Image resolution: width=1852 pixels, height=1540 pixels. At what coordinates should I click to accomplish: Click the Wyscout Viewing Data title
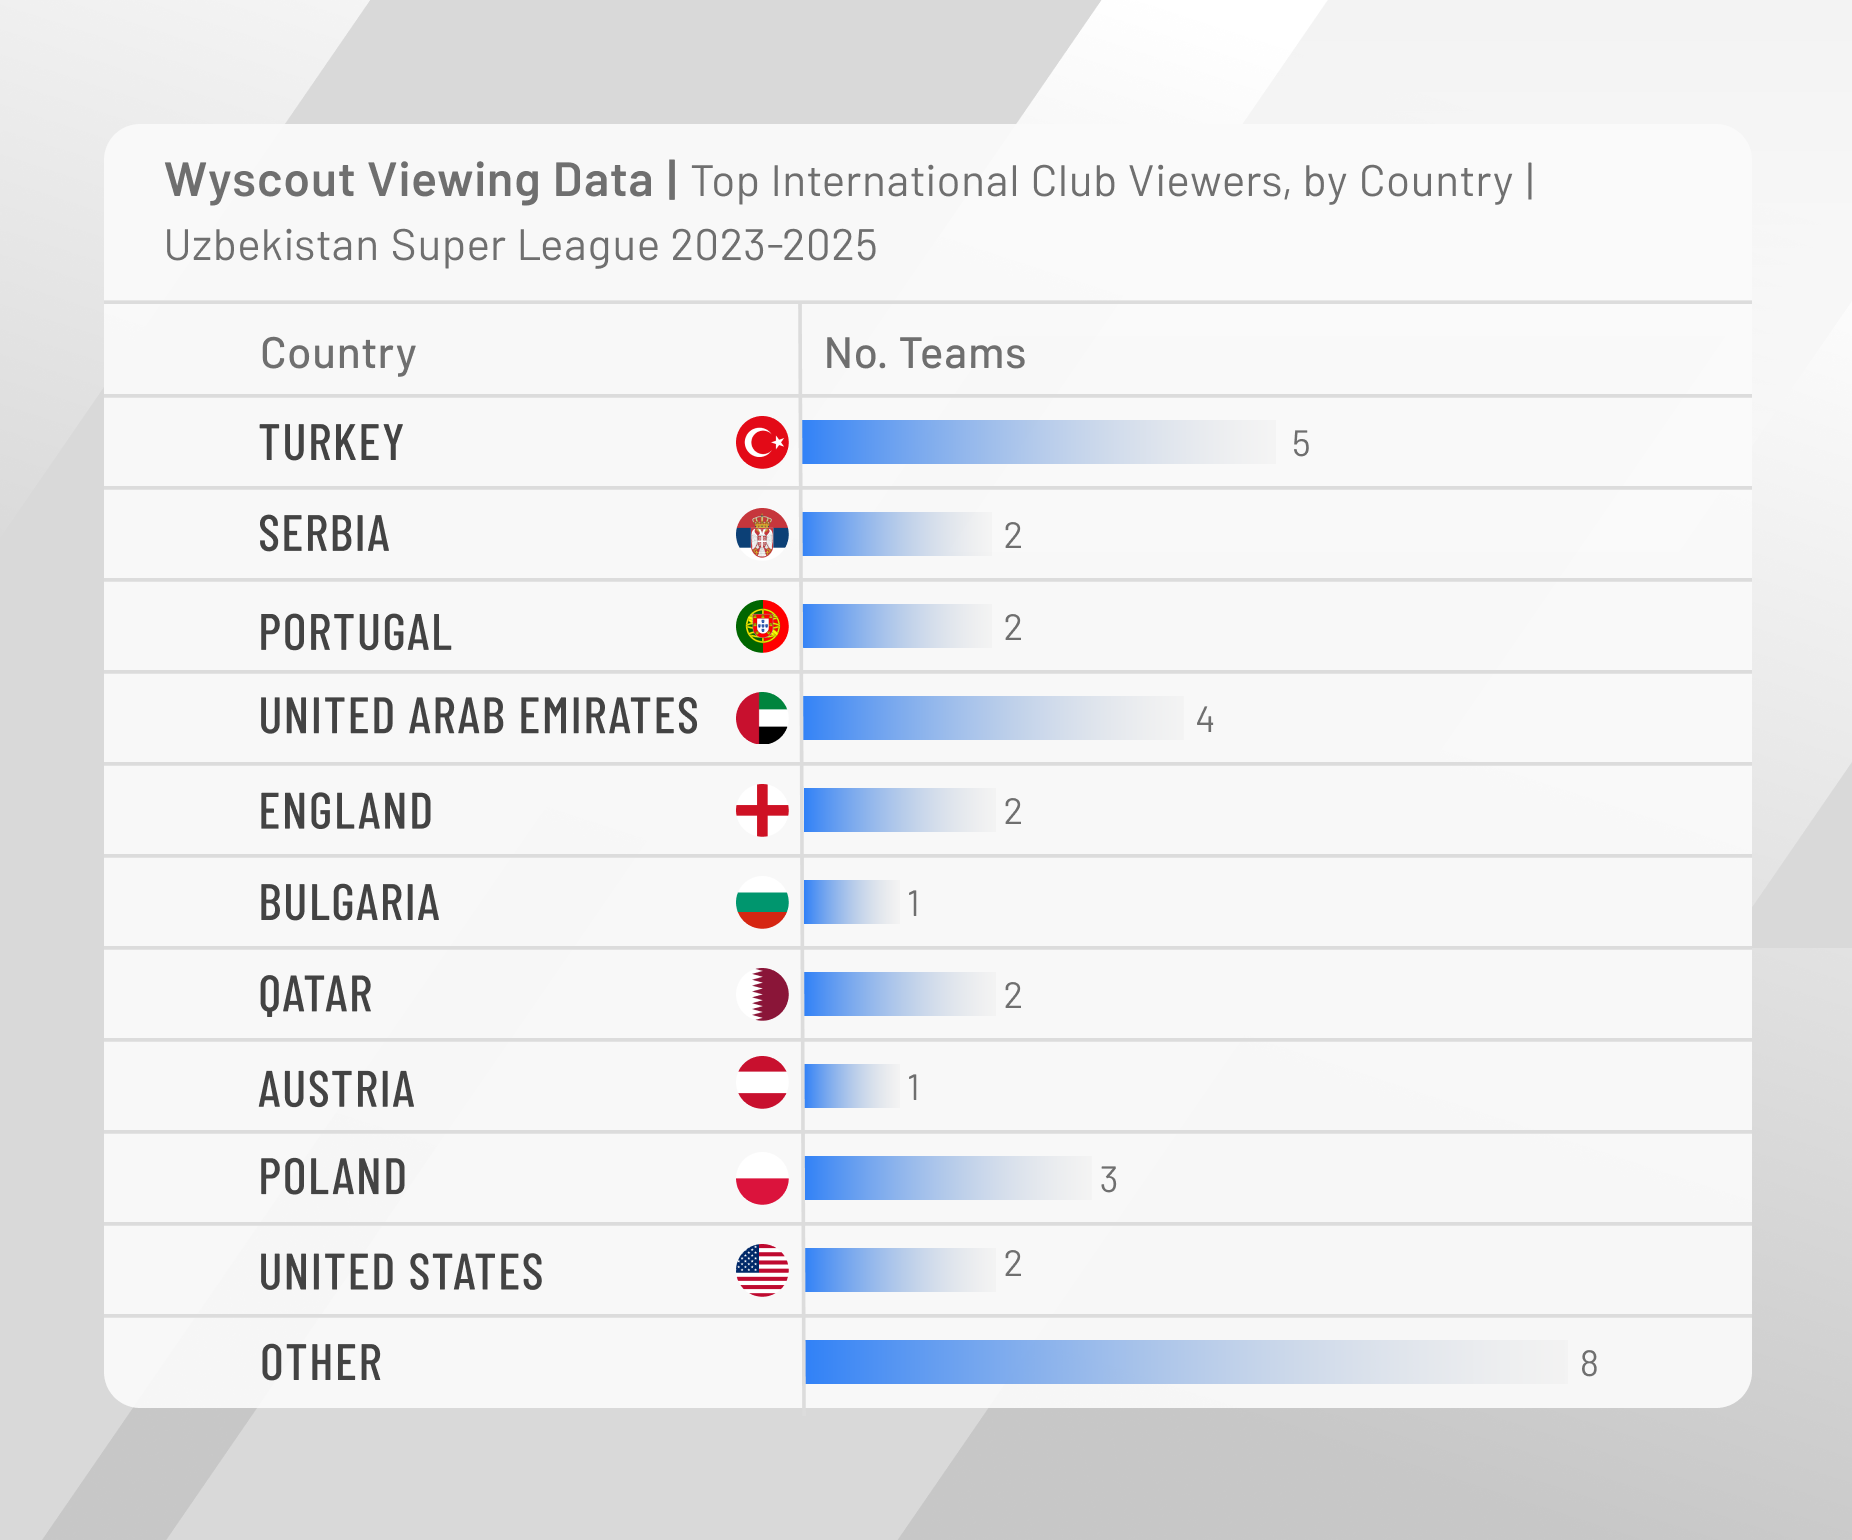coord(409,181)
